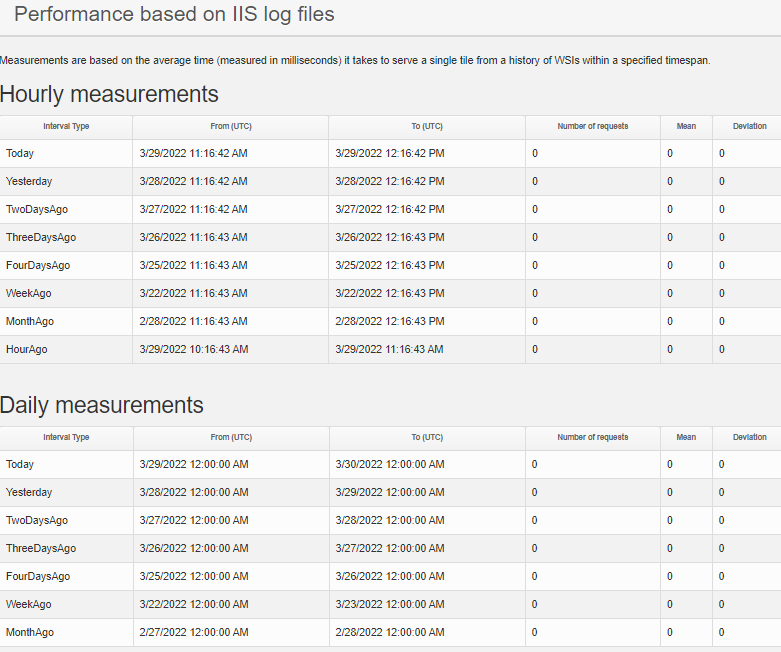
Task: Click the 3/25/2022 11:16:43 AM cell
Action: coord(193,266)
